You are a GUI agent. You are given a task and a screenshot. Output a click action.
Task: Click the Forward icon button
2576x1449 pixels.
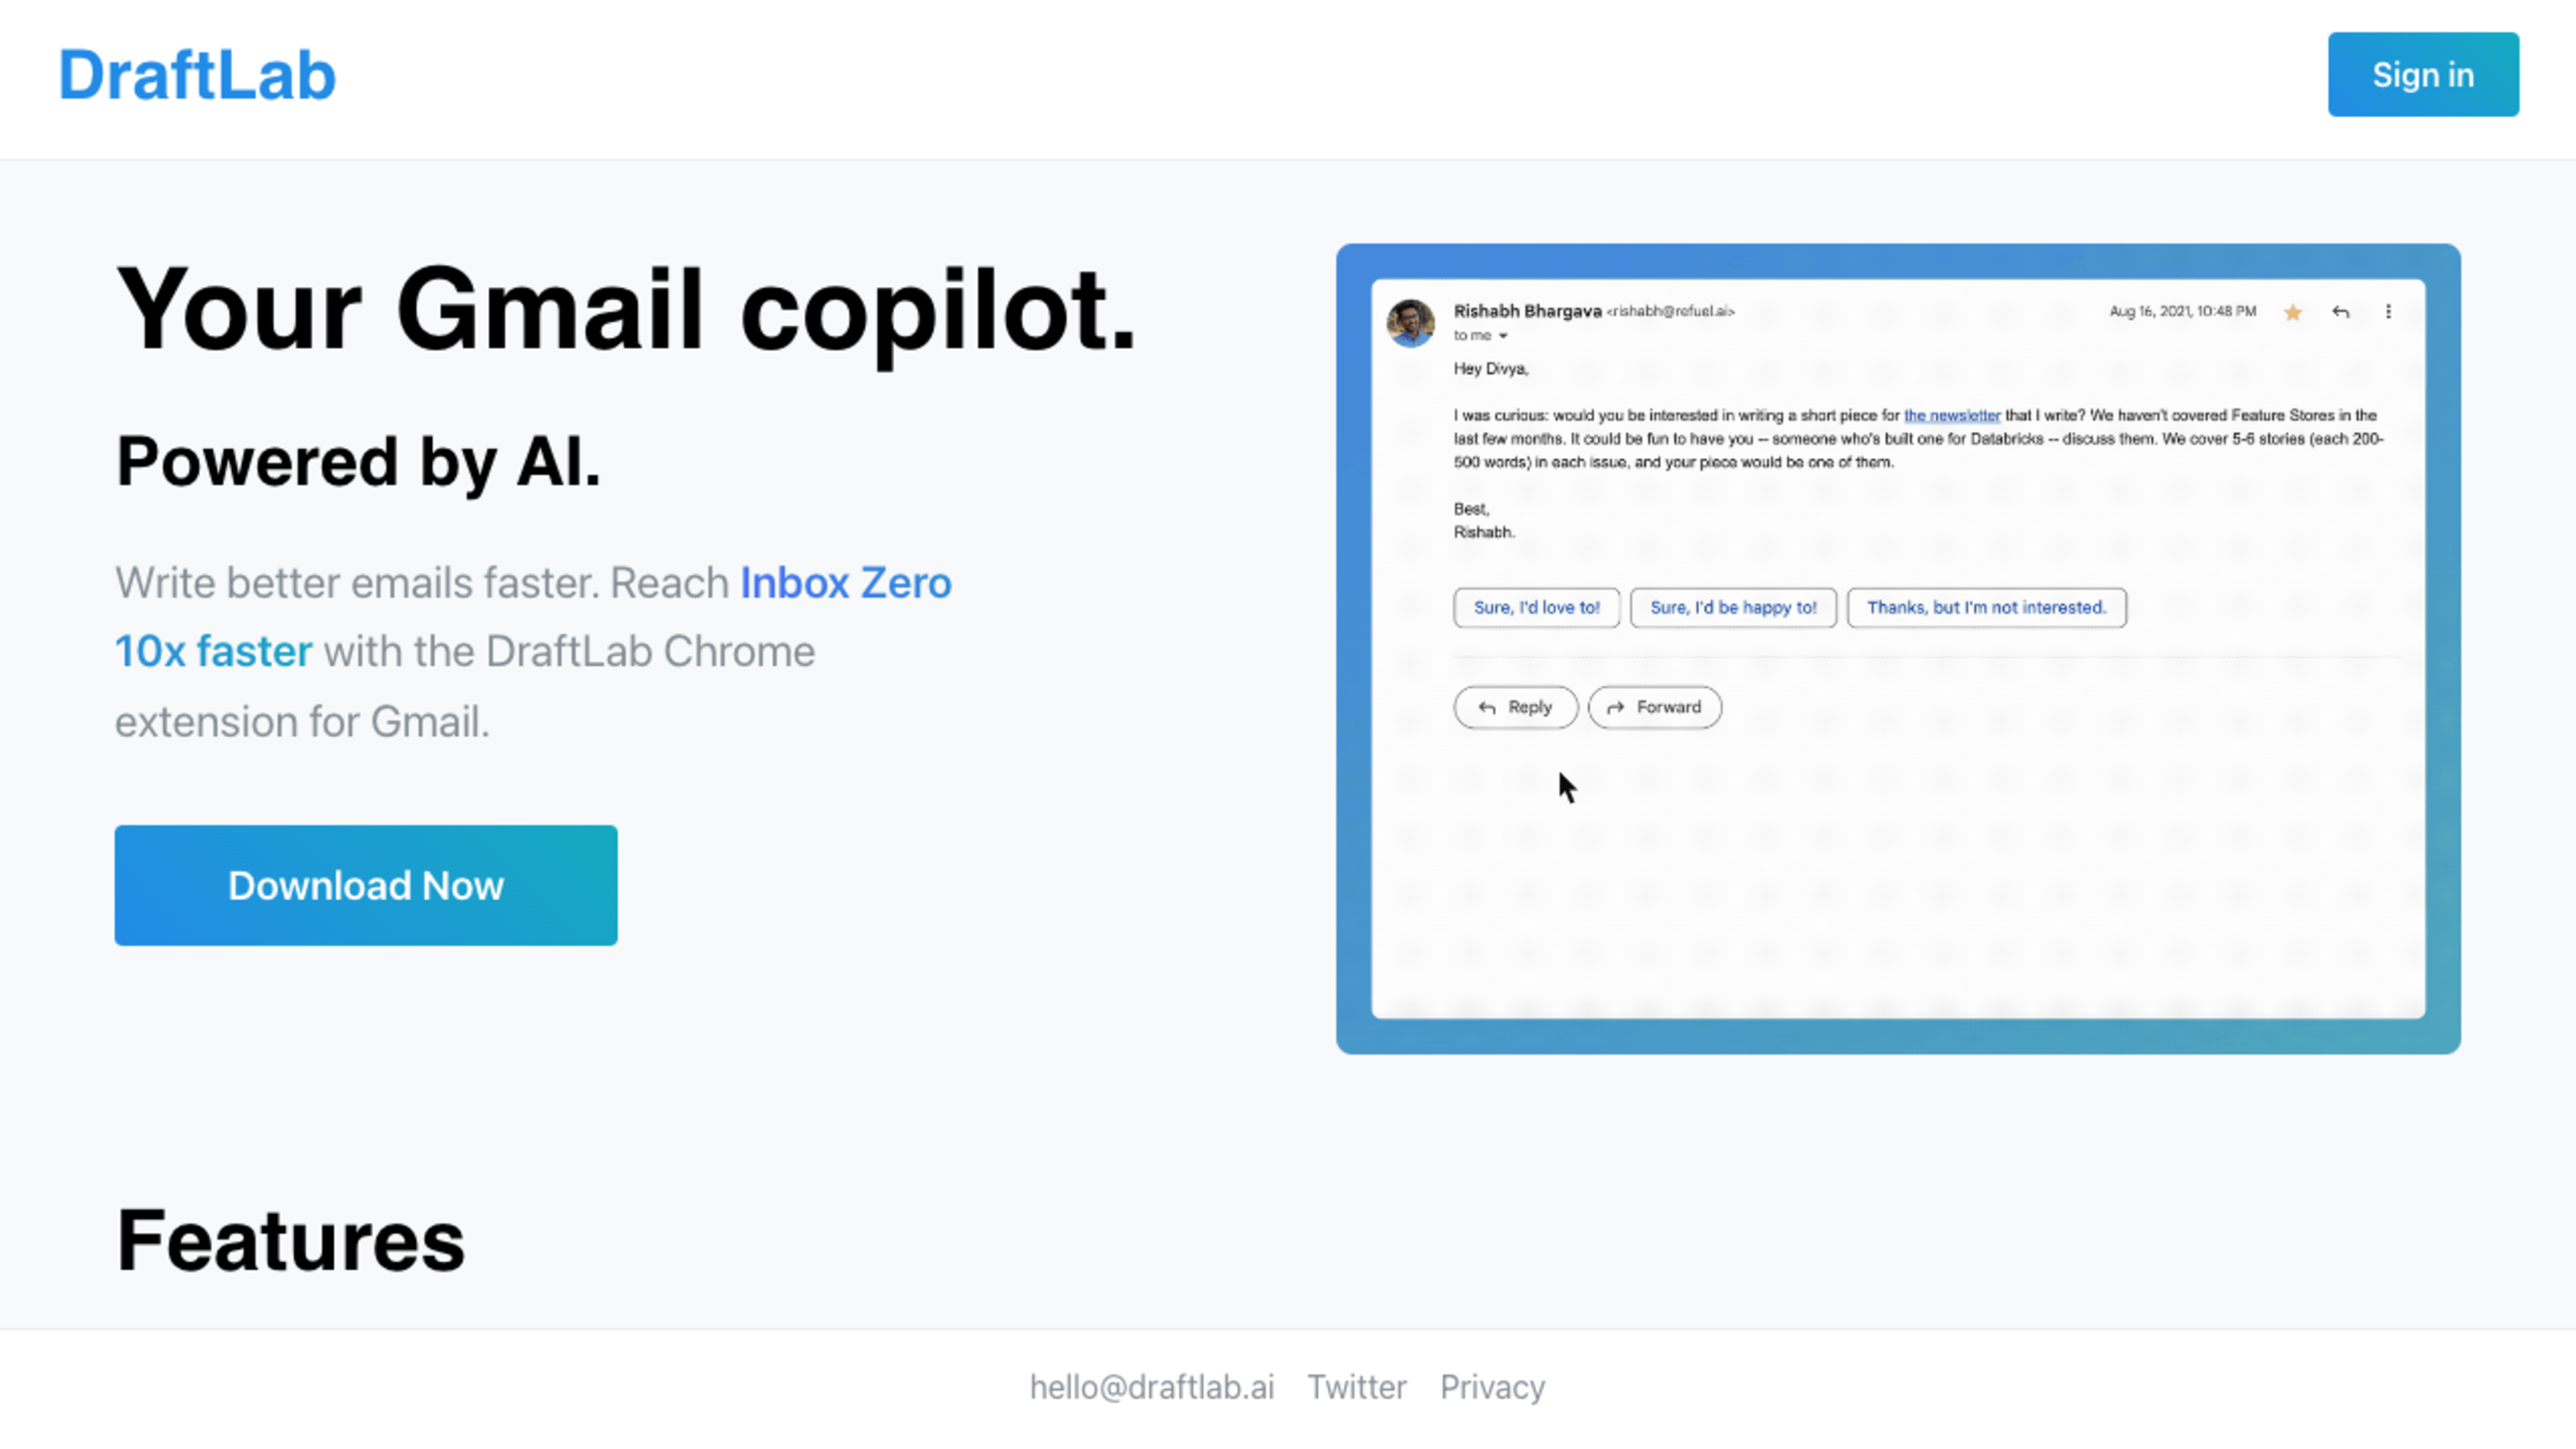pyautogui.click(x=1613, y=706)
